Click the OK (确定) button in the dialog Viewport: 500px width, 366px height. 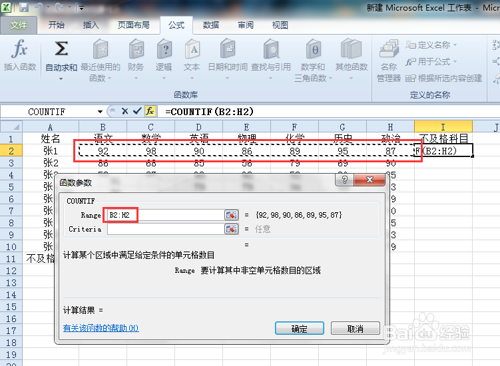pyautogui.click(x=299, y=328)
